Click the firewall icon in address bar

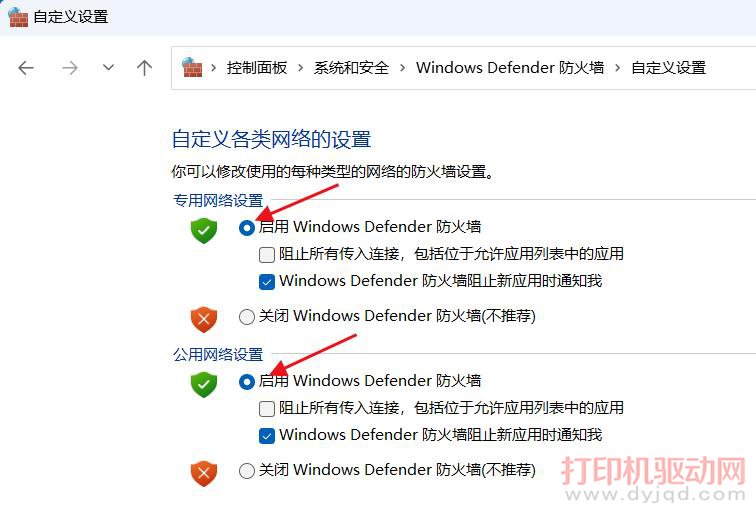click(x=191, y=67)
